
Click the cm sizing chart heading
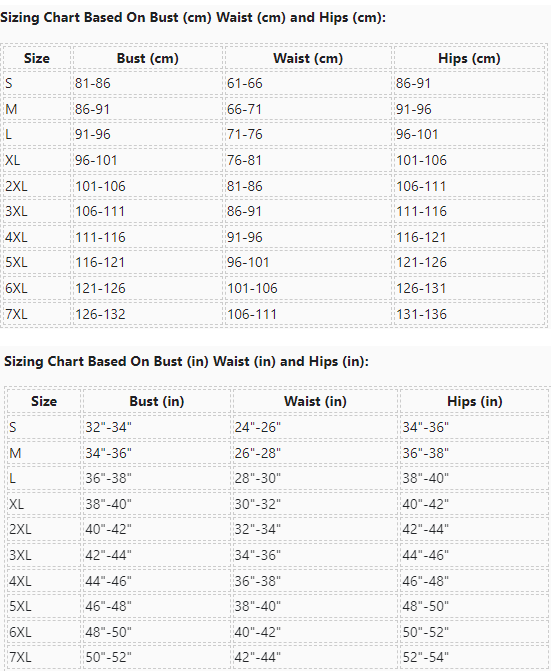[x=193, y=18]
